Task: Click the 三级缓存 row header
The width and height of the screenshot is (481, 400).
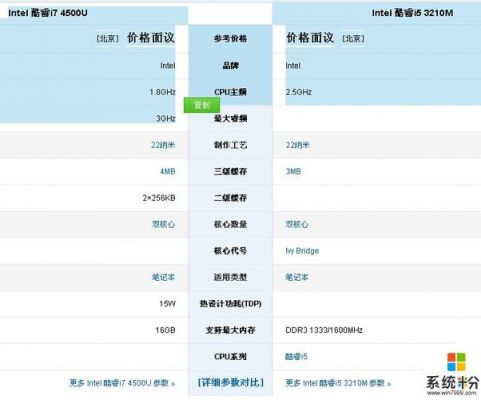Action: (x=230, y=171)
